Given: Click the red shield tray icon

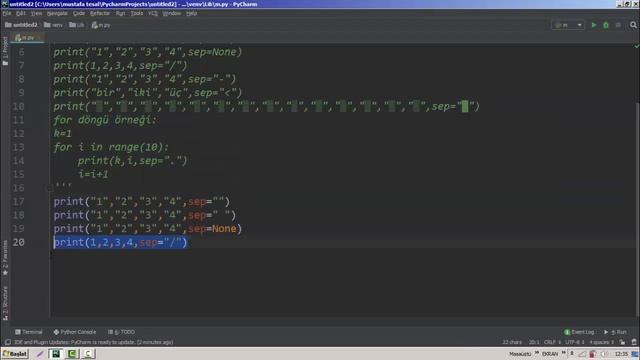Looking at the screenshot, I should point(593,354).
